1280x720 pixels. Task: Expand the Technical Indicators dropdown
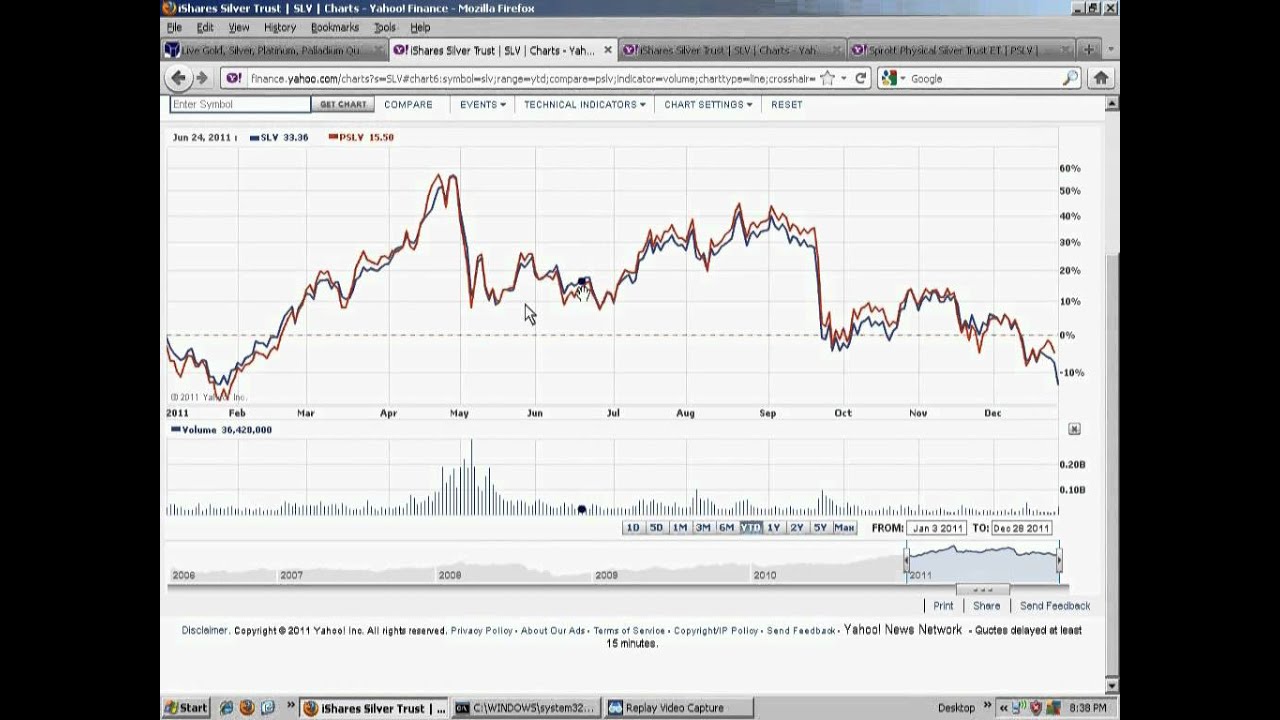585,104
